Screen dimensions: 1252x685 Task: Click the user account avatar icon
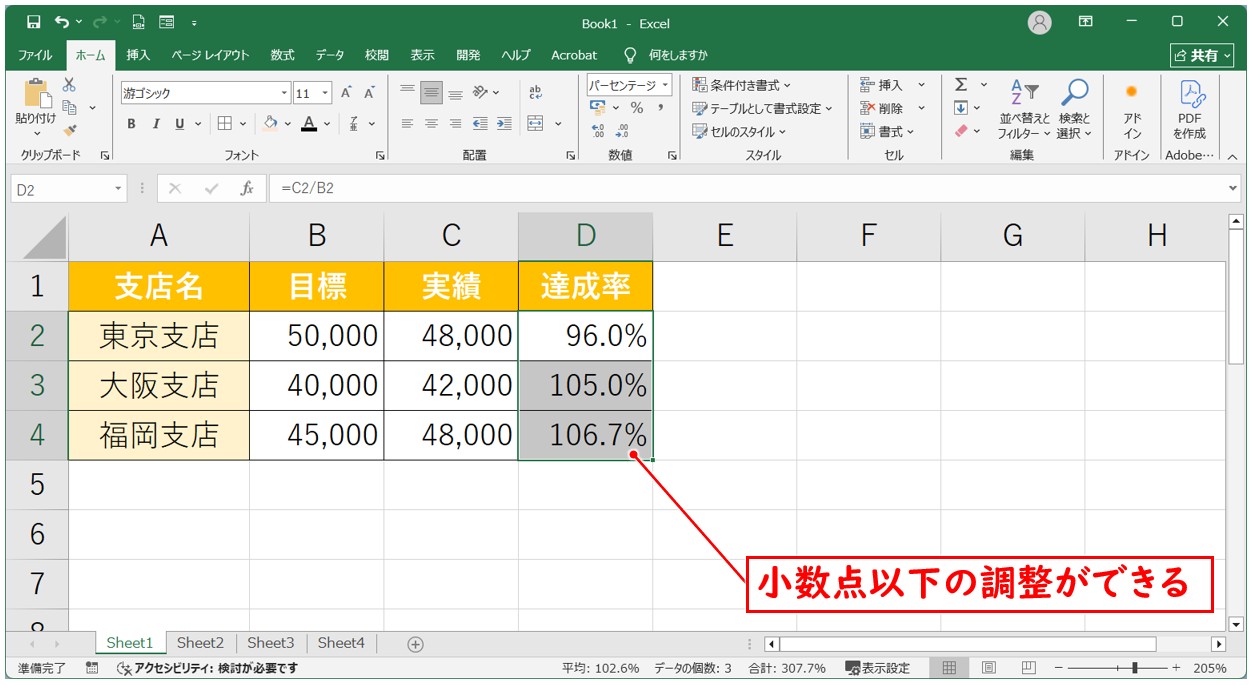pyautogui.click(x=1040, y=22)
